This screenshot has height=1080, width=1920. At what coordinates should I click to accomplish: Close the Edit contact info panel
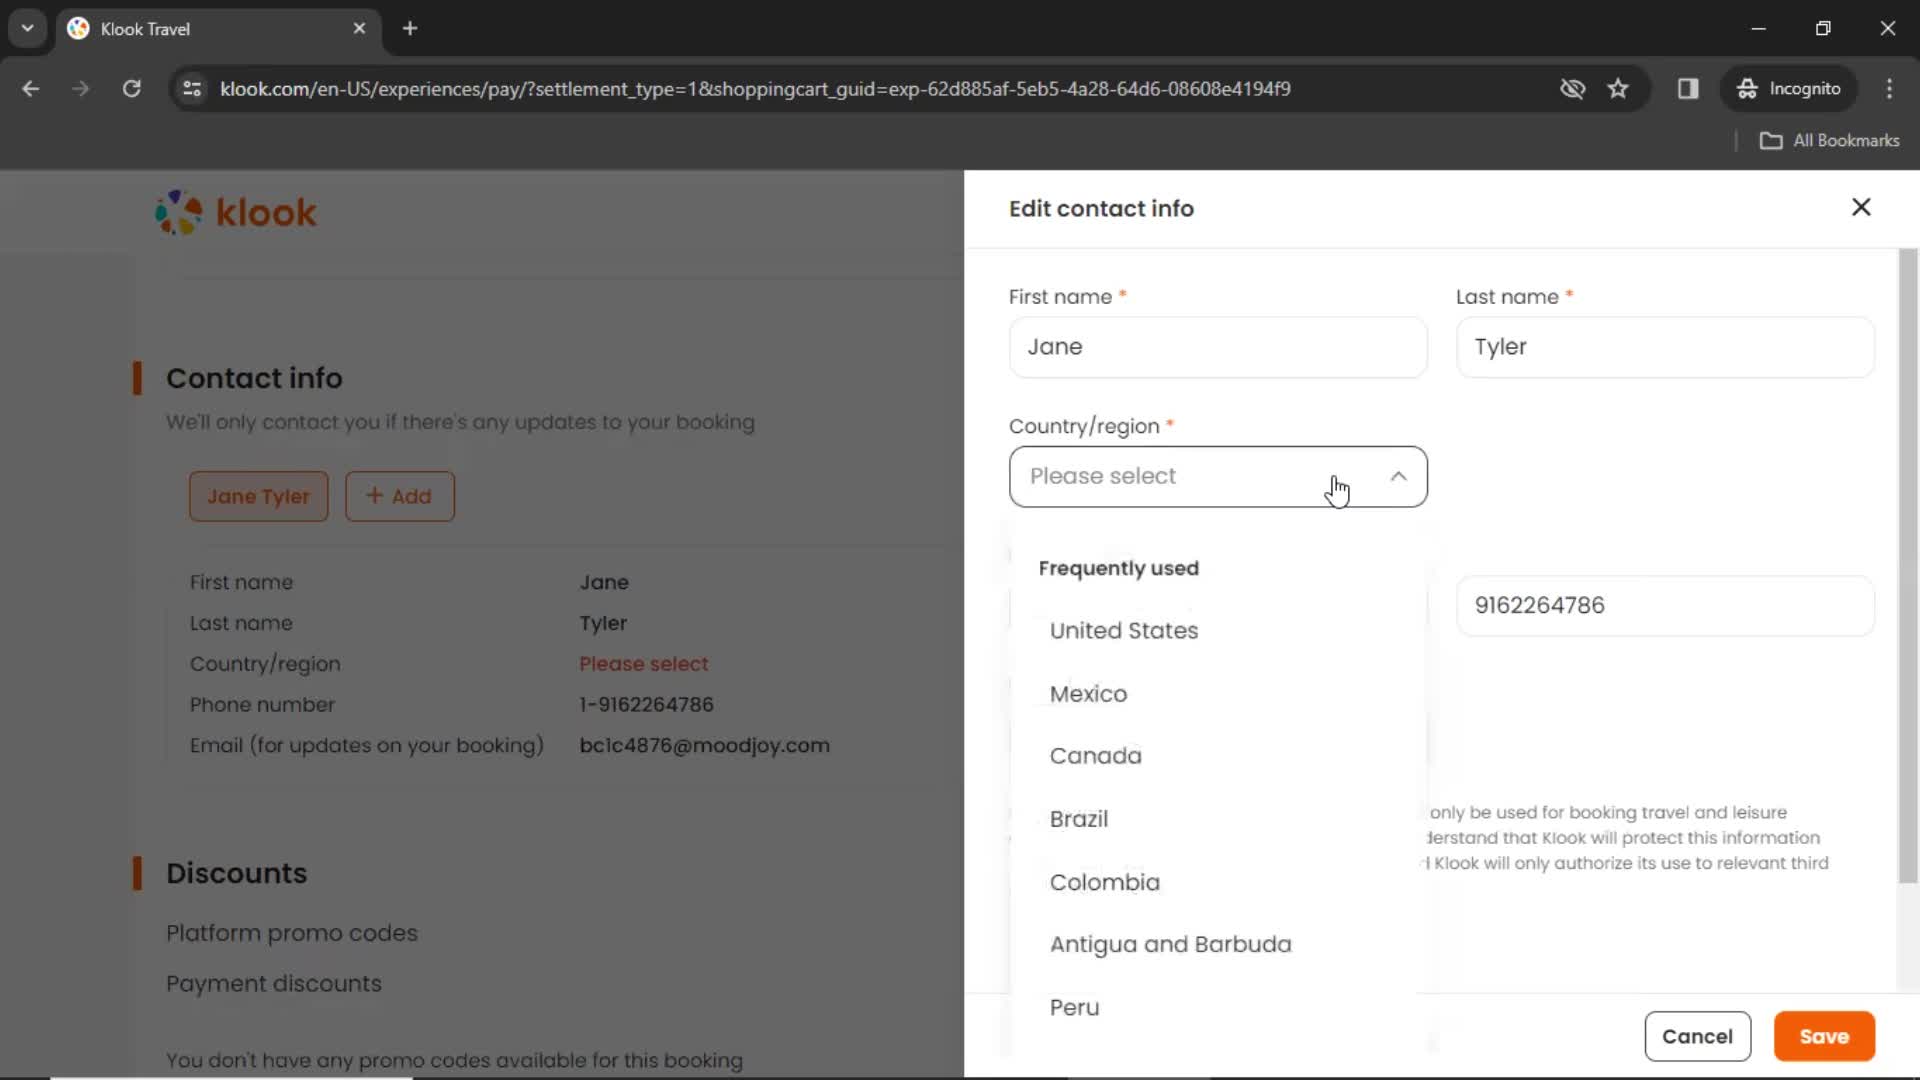point(1861,207)
